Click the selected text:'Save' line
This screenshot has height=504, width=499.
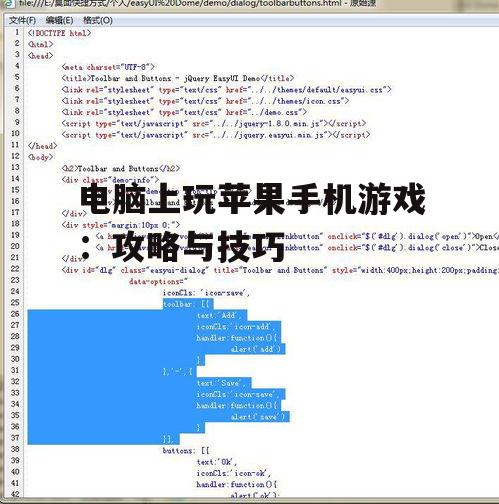click(224, 383)
